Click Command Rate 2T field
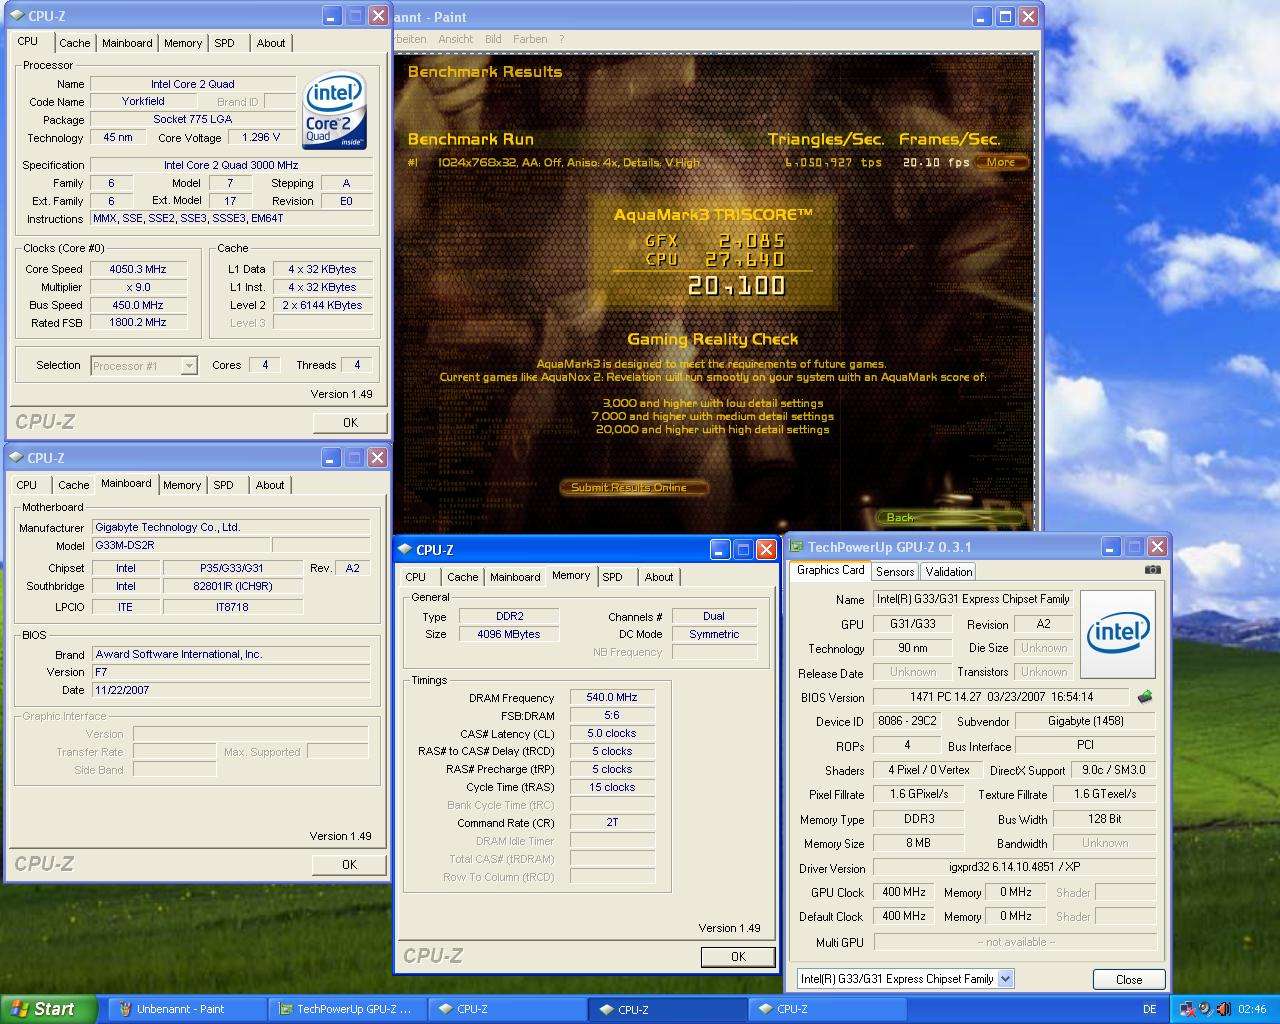The width and height of the screenshot is (1280, 1024). pos(612,823)
